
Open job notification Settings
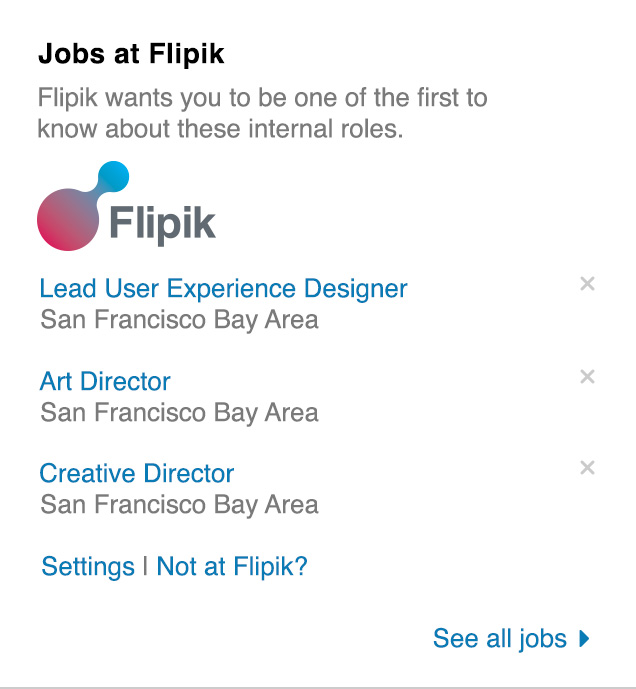[x=88, y=567]
